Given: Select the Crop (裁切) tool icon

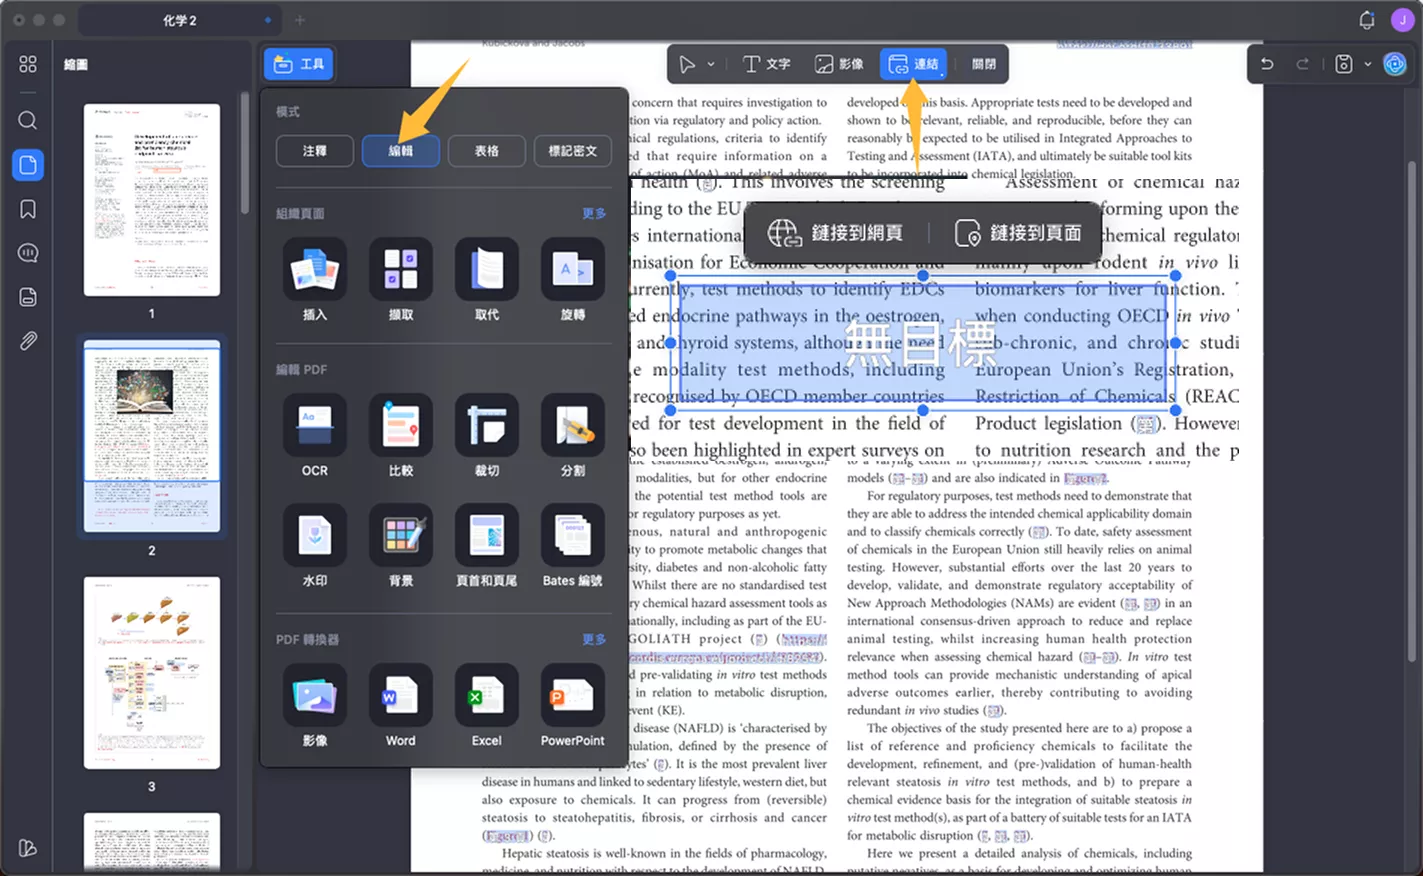Looking at the screenshot, I should tap(487, 426).
